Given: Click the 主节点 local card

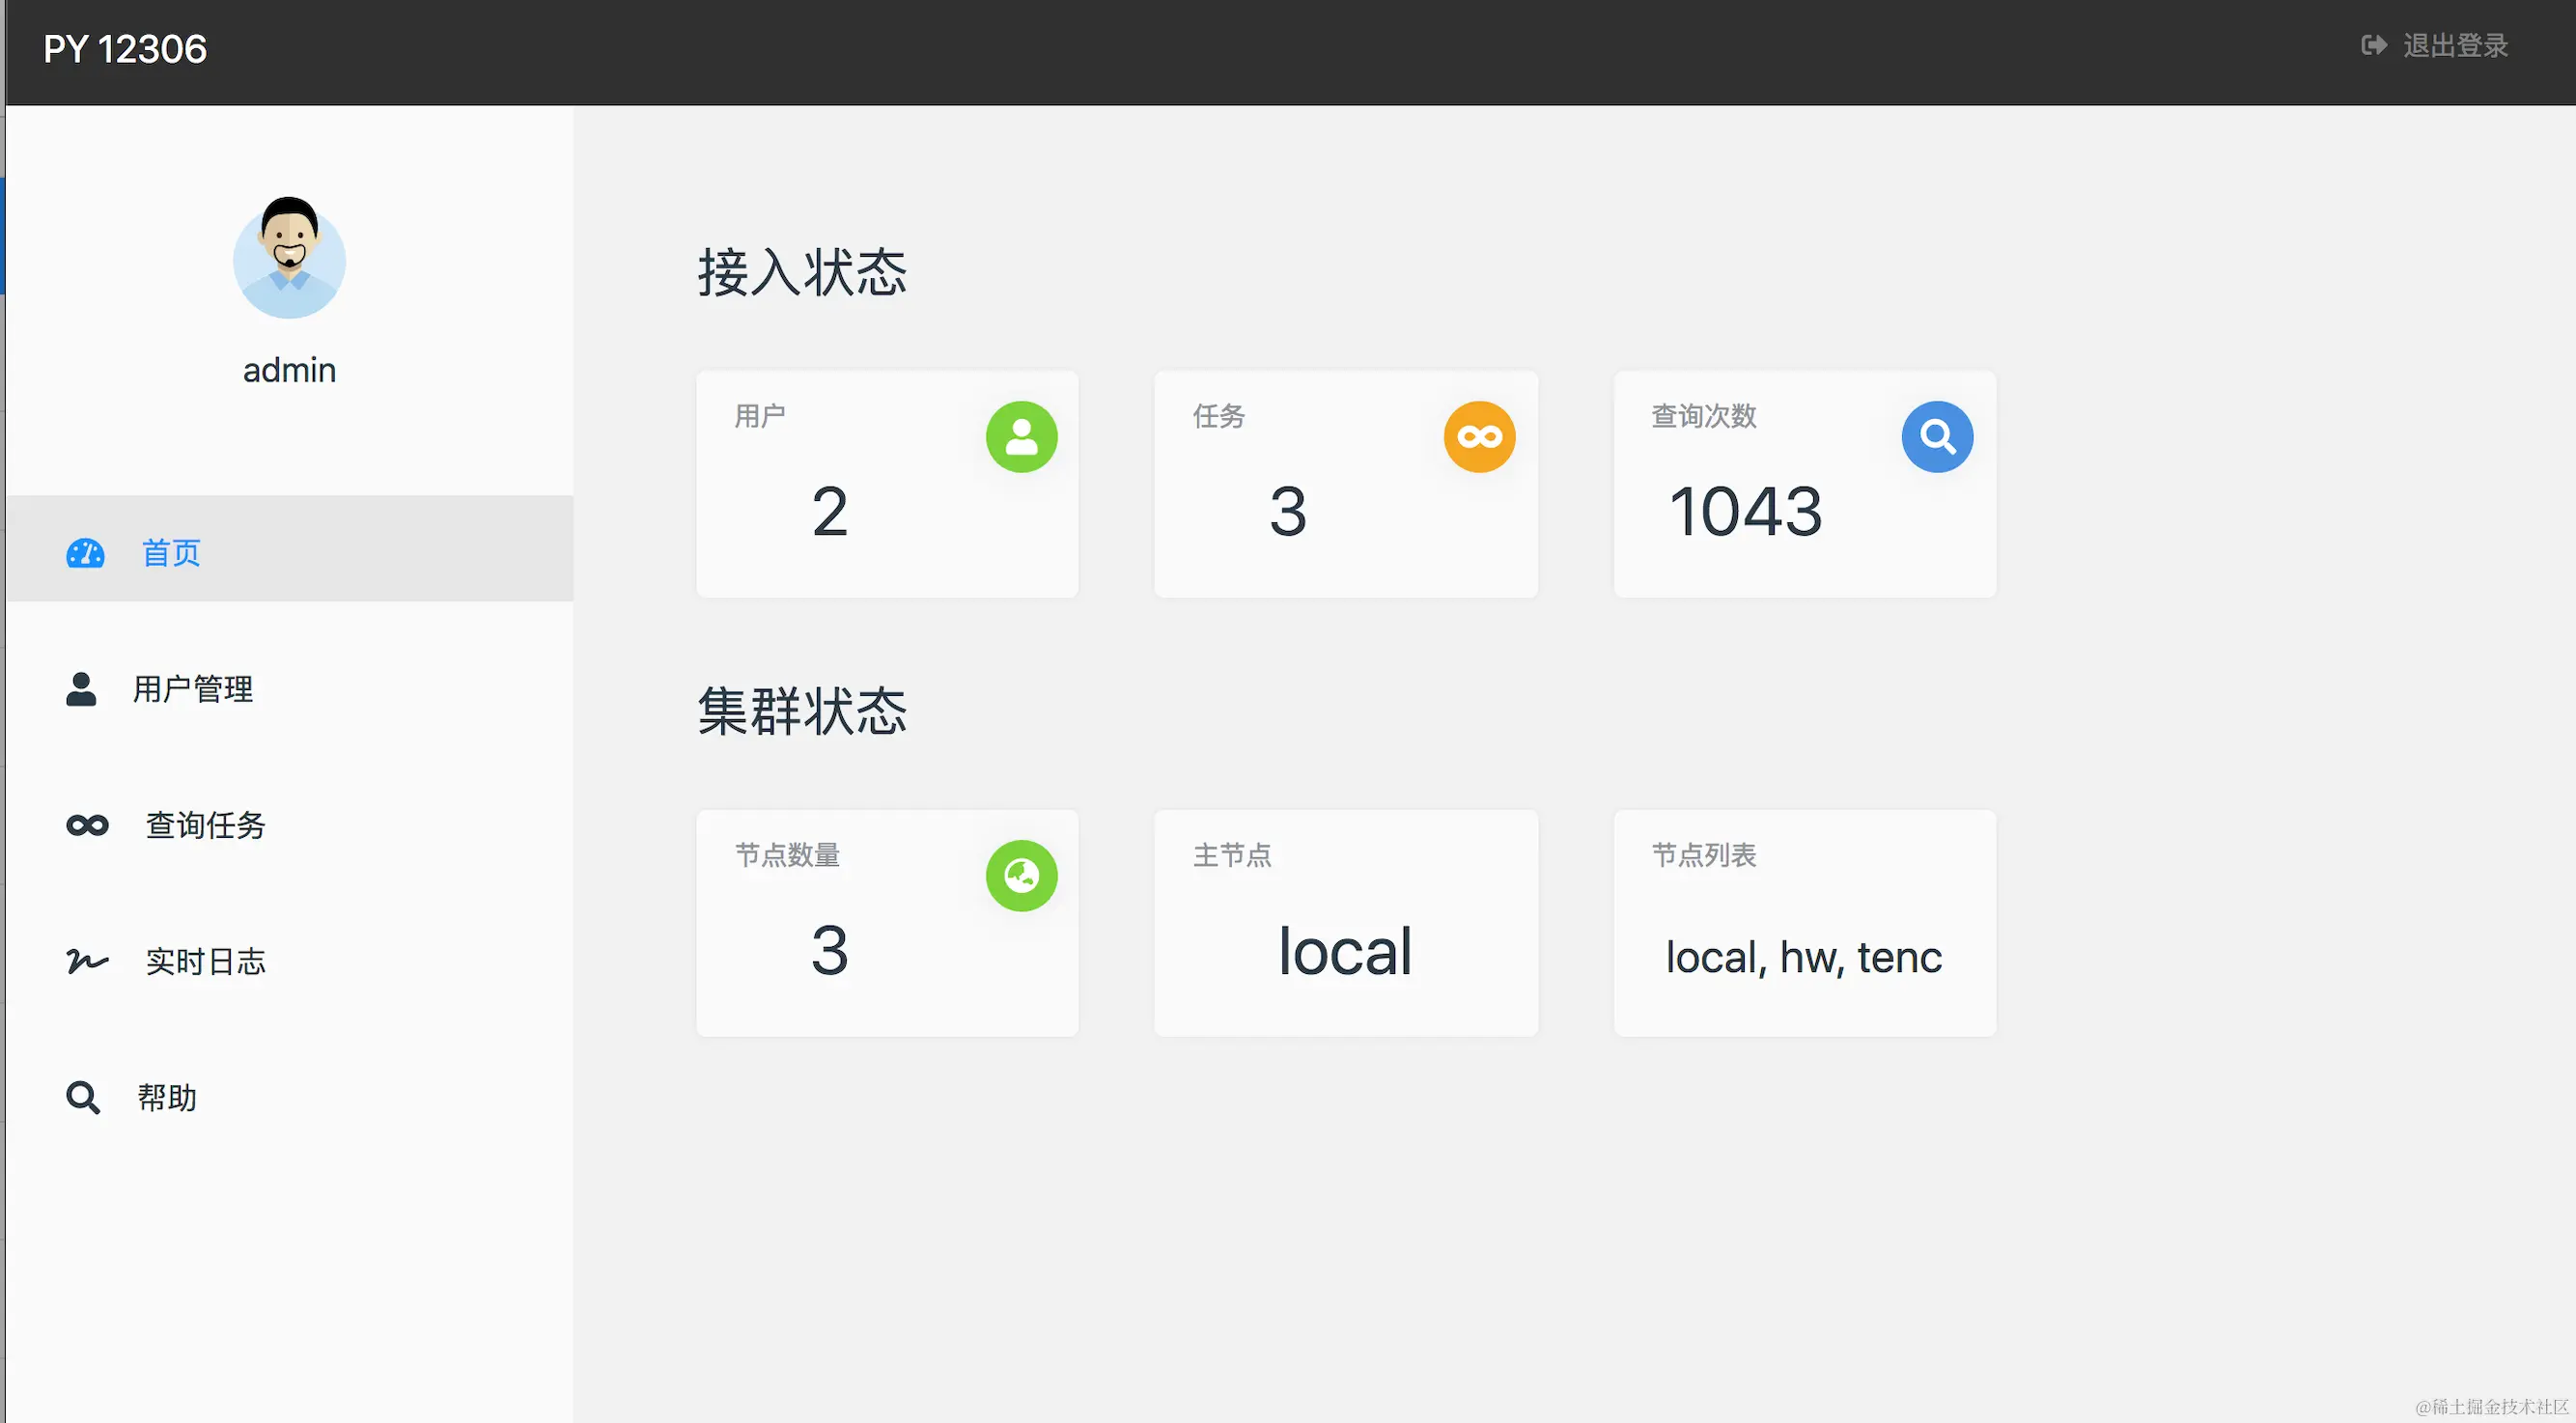Looking at the screenshot, I should coord(1345,923).
